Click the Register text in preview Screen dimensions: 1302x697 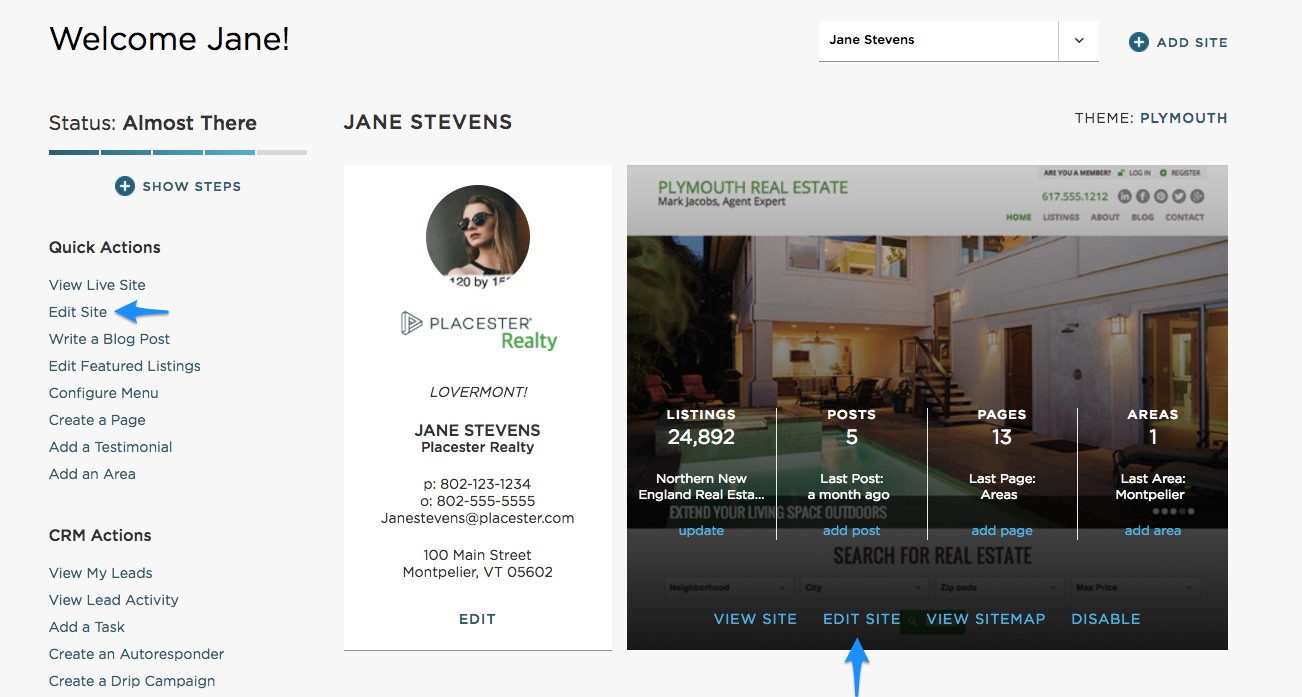(1186, 173)
